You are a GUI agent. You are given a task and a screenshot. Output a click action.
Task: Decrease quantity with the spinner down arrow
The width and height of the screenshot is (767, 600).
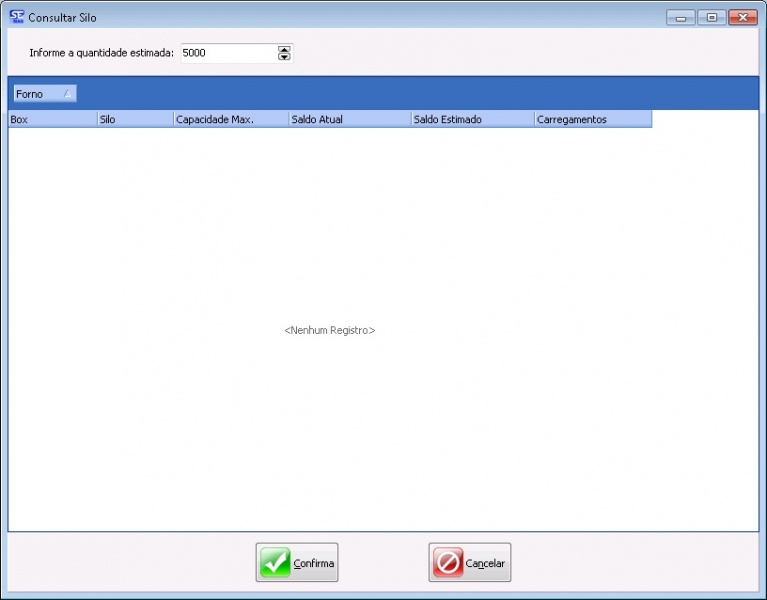tap(284, 57)
